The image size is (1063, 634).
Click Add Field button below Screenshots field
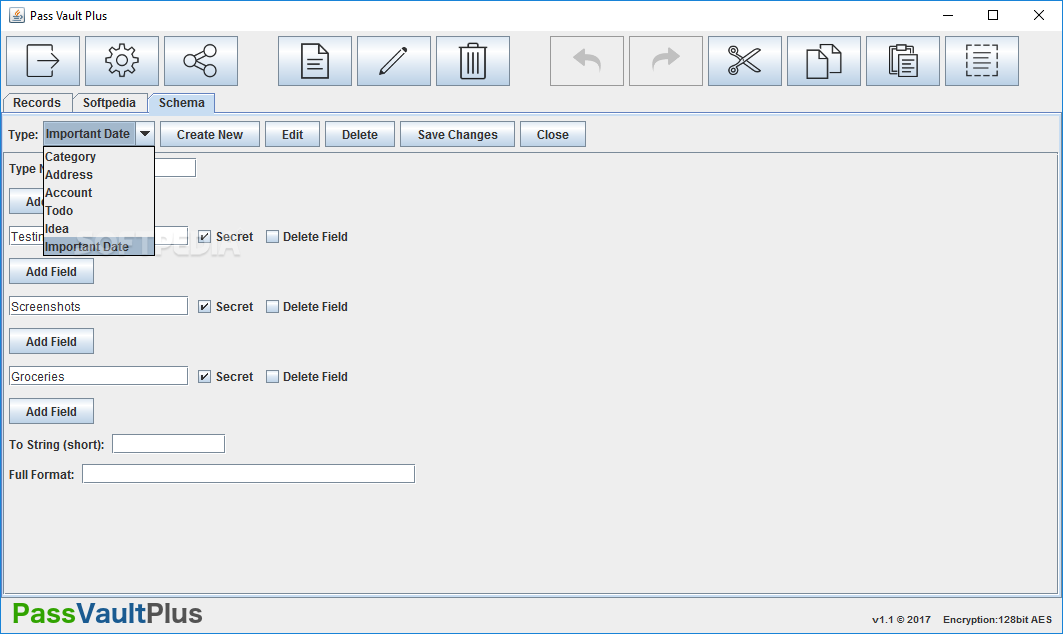point(52,341)
